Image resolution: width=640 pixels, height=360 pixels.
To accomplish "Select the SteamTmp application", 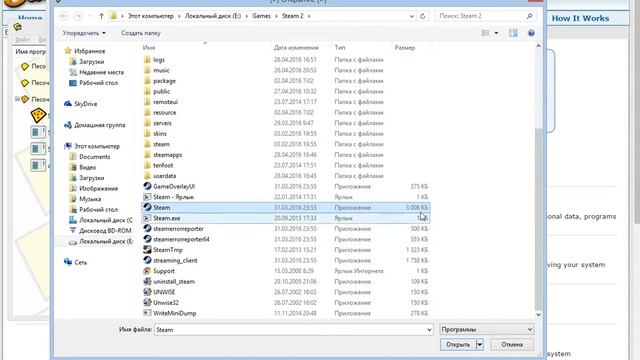I will coord(285,250).
